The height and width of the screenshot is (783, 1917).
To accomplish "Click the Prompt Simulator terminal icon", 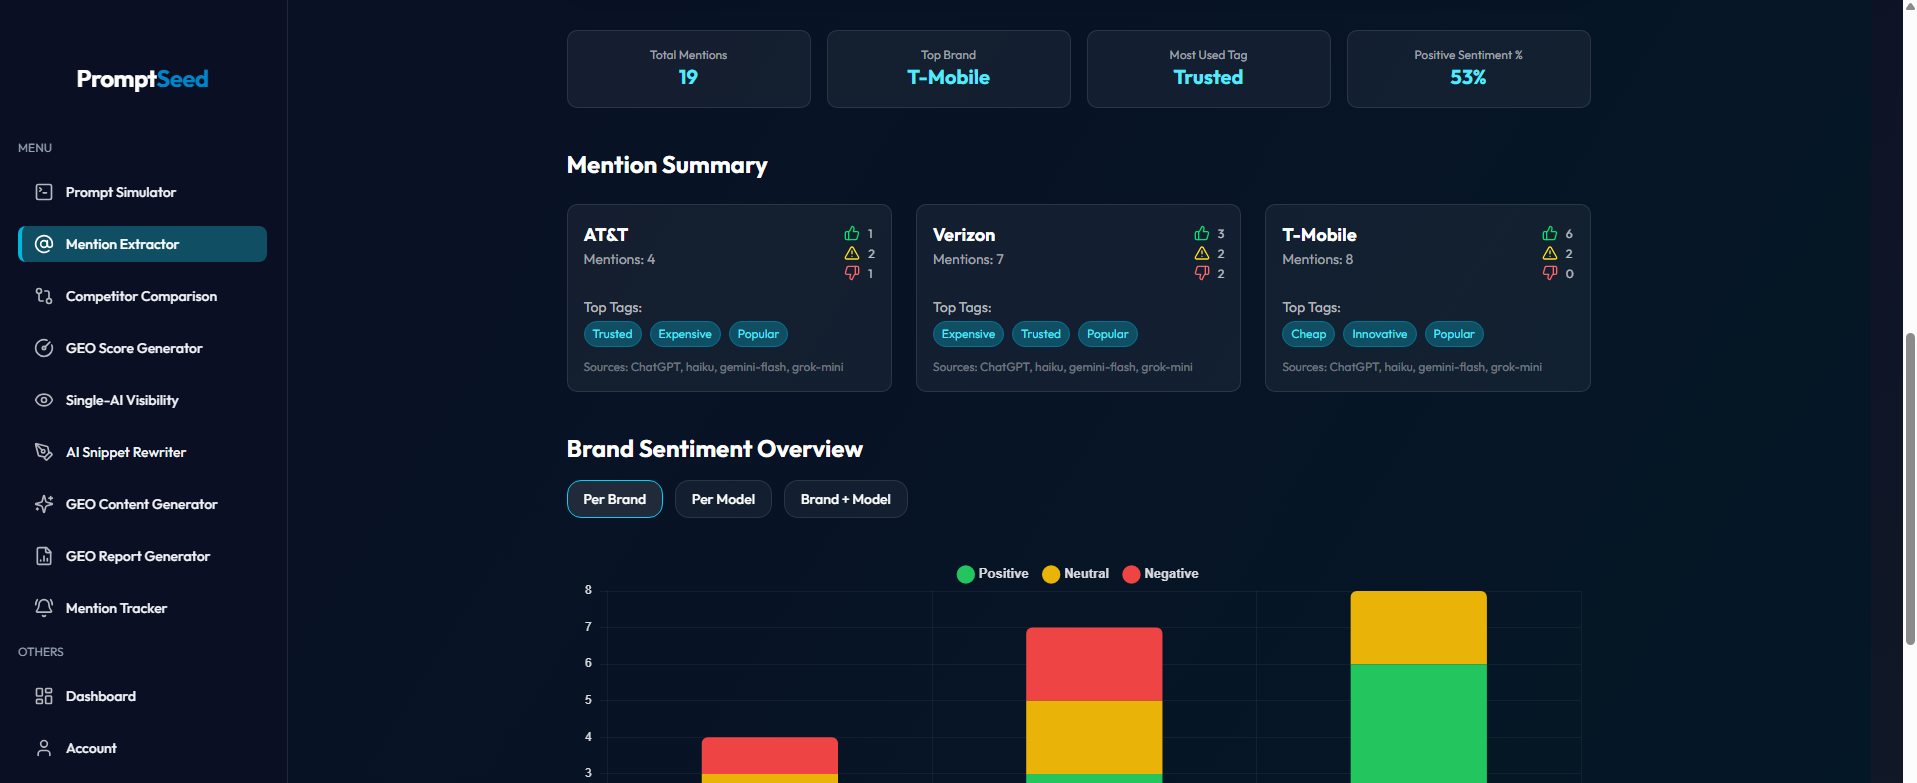I will [44, 192].
